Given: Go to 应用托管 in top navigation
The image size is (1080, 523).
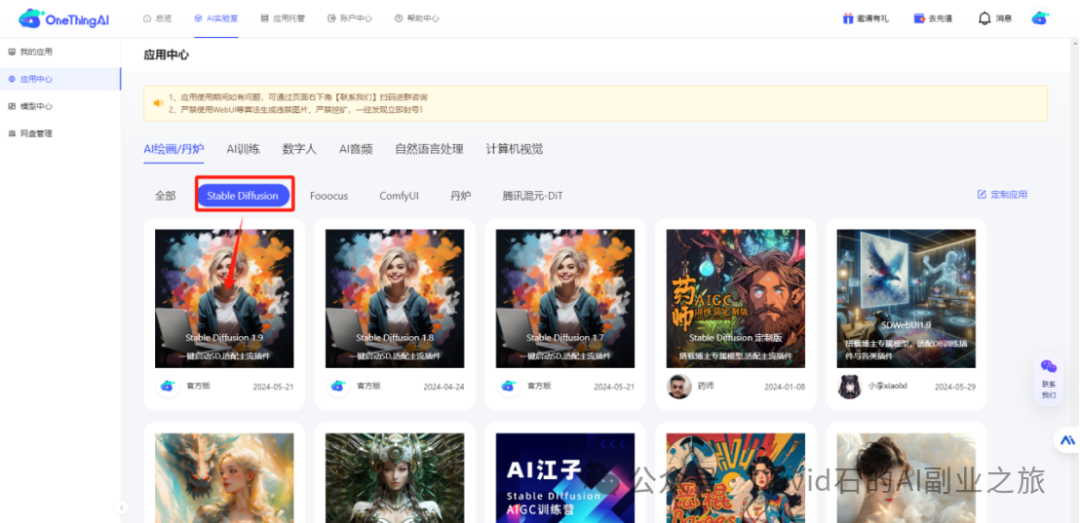Looking at the screenshot, I should coord(282,19).
